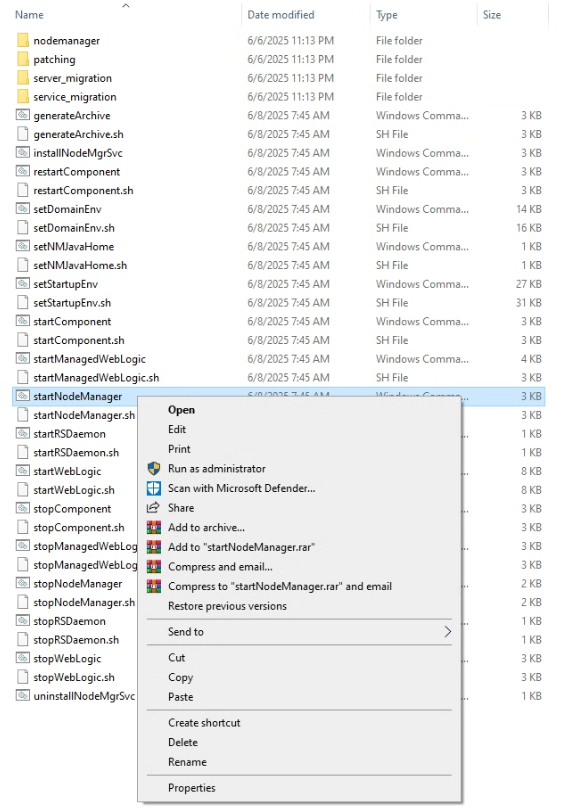Click the service_migration folder icon
The image size is (564, 808).
click(23, 97)
